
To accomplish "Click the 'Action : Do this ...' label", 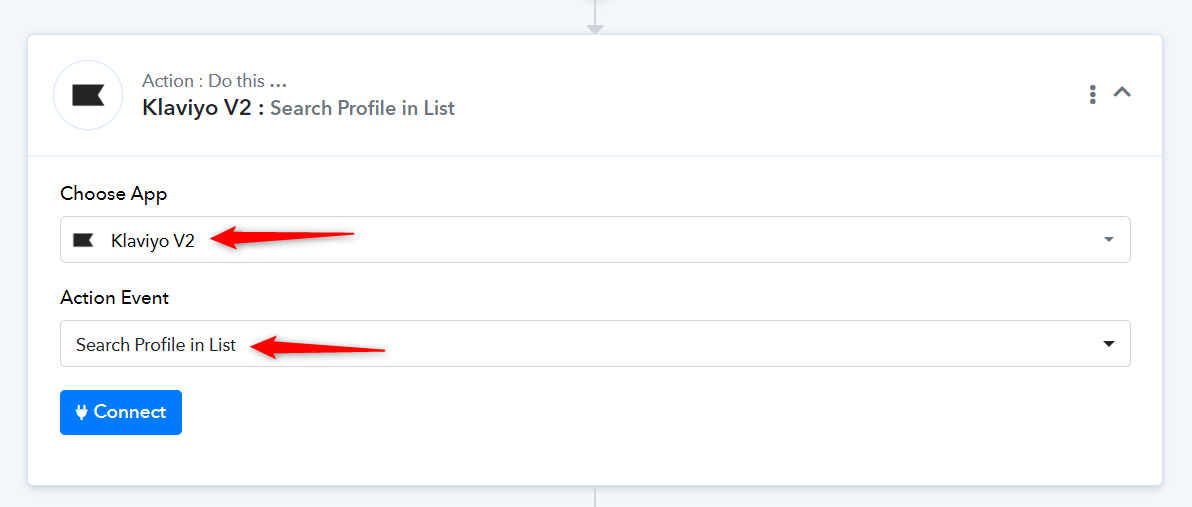I will 214,81.
